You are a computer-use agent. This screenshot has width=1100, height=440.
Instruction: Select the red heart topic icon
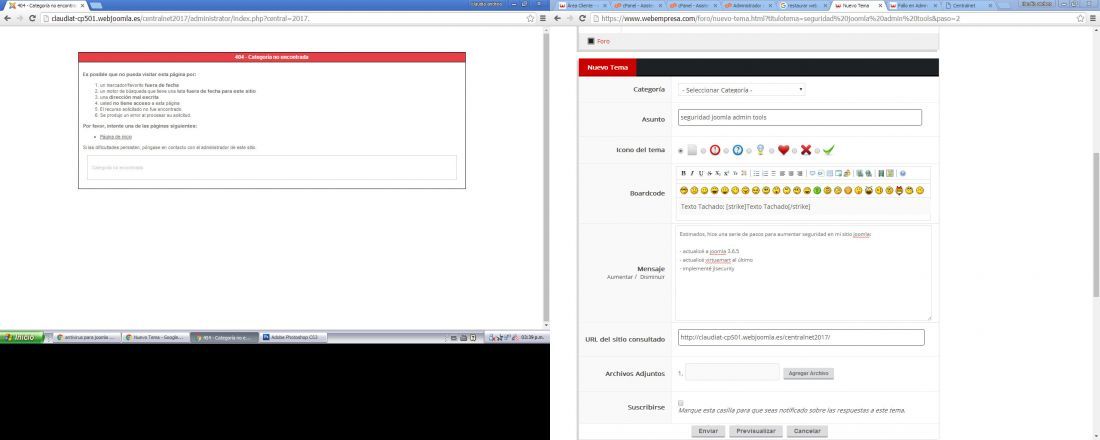784,150
